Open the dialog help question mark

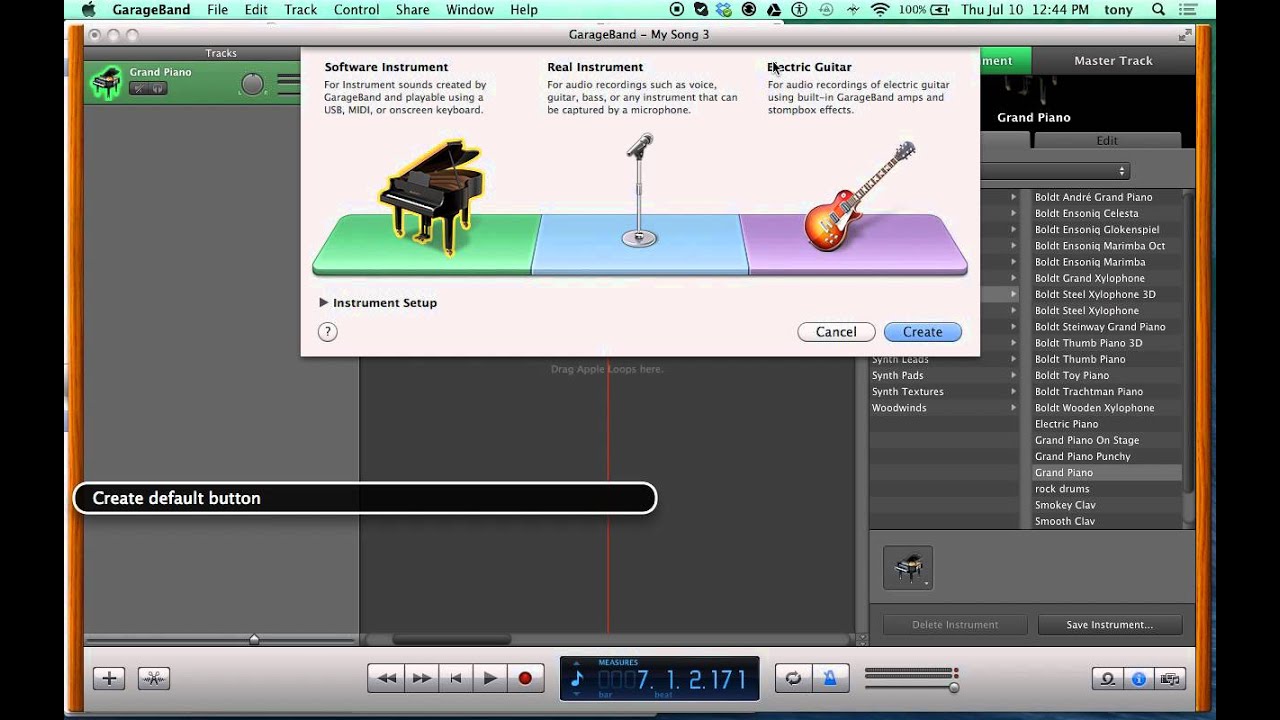327,332
